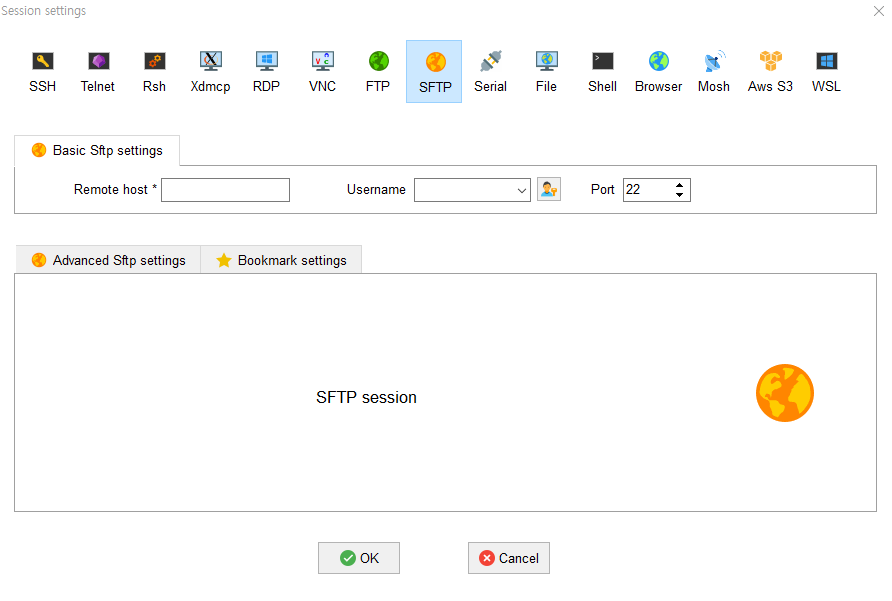The height and width of the screenshot is (601, 892).
Task: Select the SSH session type icon
Action: point(43,72)
